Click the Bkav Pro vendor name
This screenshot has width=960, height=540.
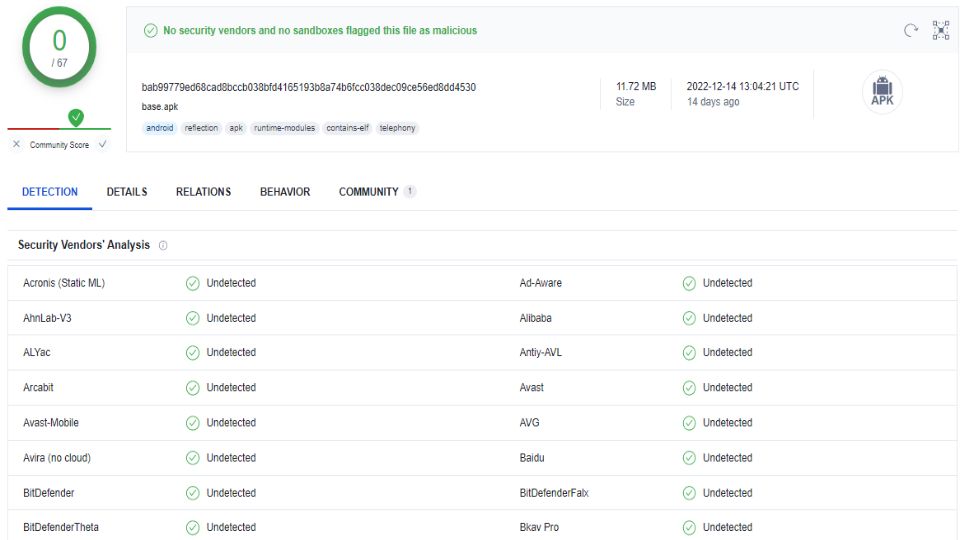pyautogui.click(x=539, y=527)
